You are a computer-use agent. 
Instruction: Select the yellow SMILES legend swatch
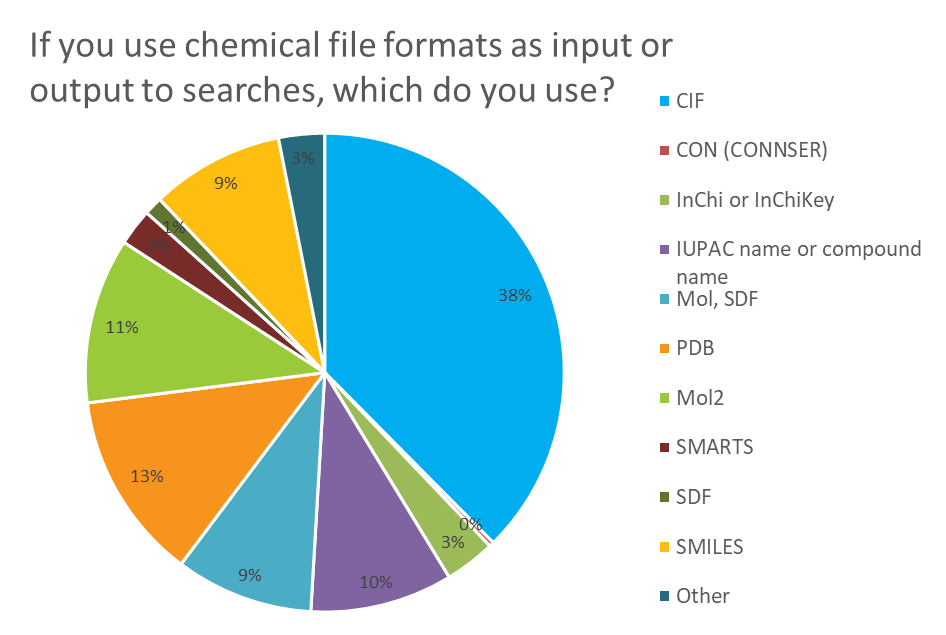pos(662,547)
